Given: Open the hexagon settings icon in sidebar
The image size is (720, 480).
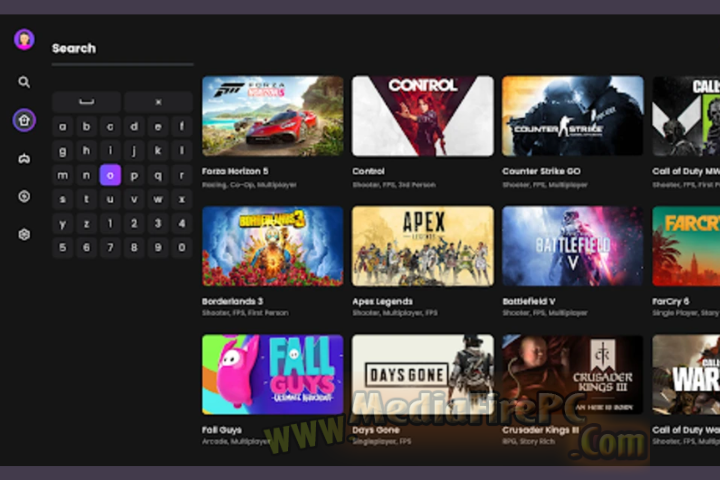Looking at the screenshot, I should [24, 235].
